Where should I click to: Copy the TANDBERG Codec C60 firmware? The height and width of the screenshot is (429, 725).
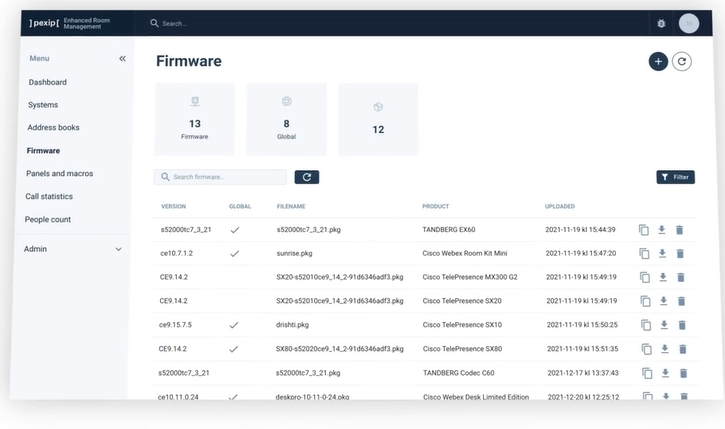(x=647, y=373)
